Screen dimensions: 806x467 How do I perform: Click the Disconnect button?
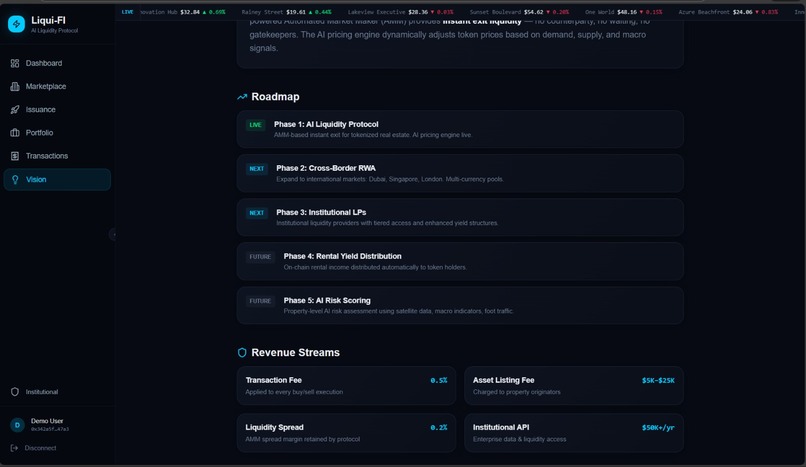pyautogui.click(x=33, y=448)
